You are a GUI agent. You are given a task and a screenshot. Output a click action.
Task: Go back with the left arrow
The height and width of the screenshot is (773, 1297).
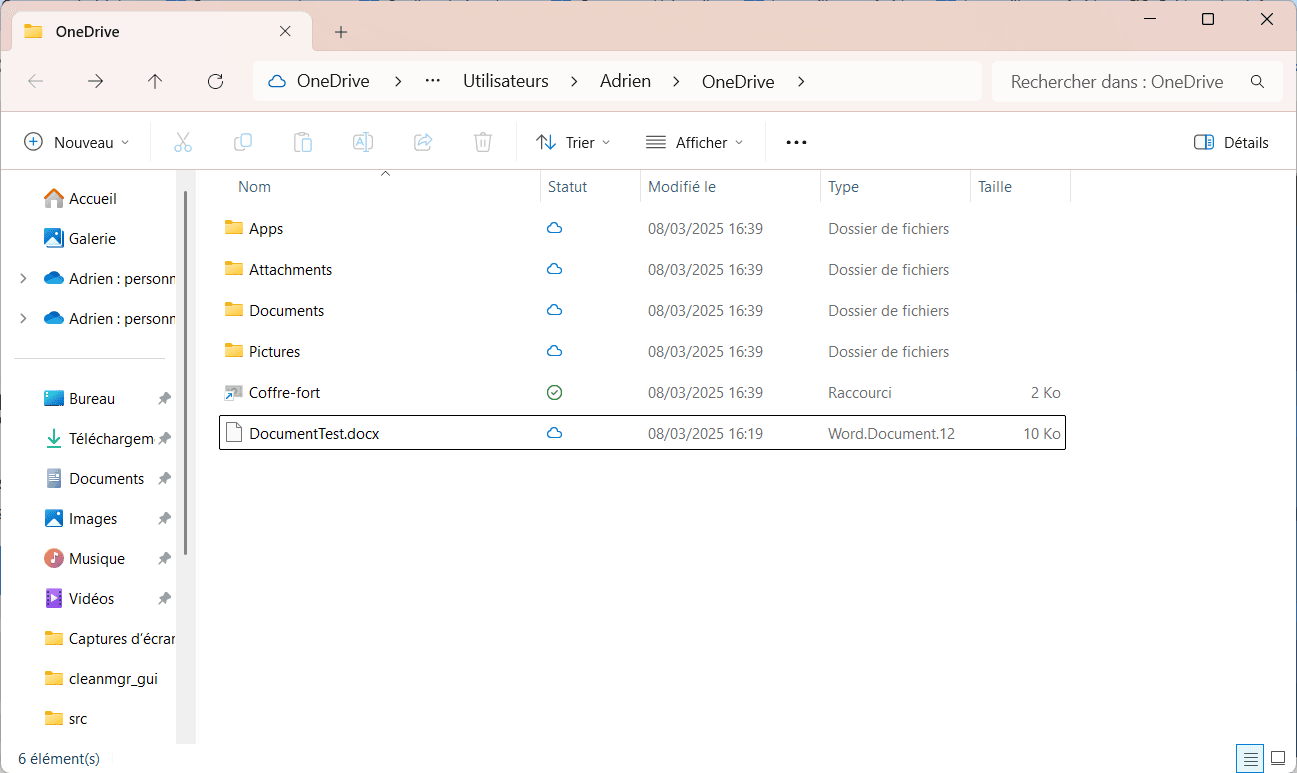35,81
